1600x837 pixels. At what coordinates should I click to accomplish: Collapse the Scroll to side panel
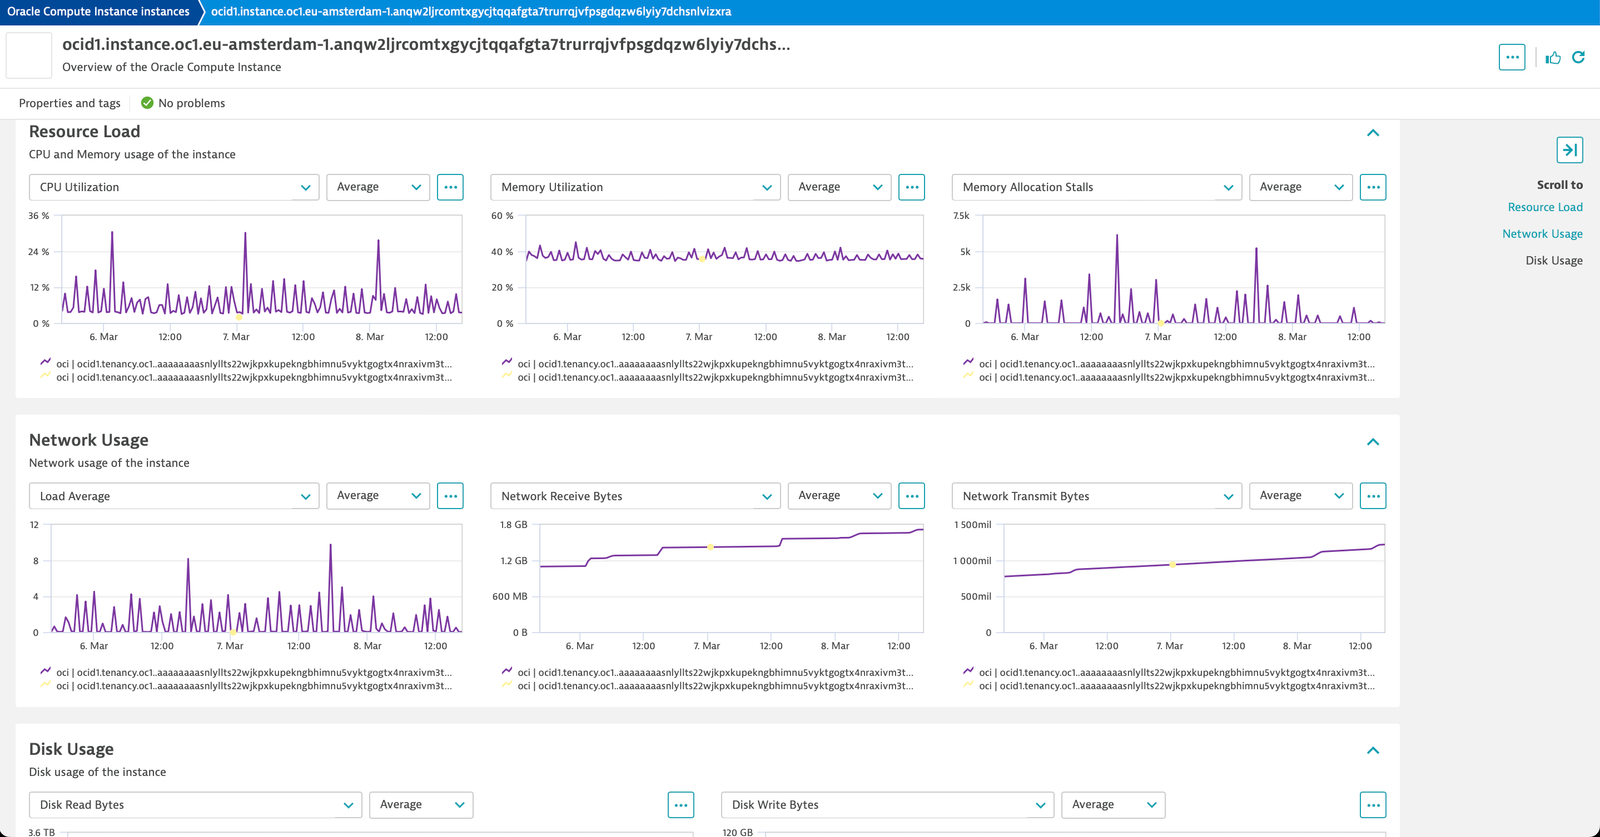coord(1570,150)
